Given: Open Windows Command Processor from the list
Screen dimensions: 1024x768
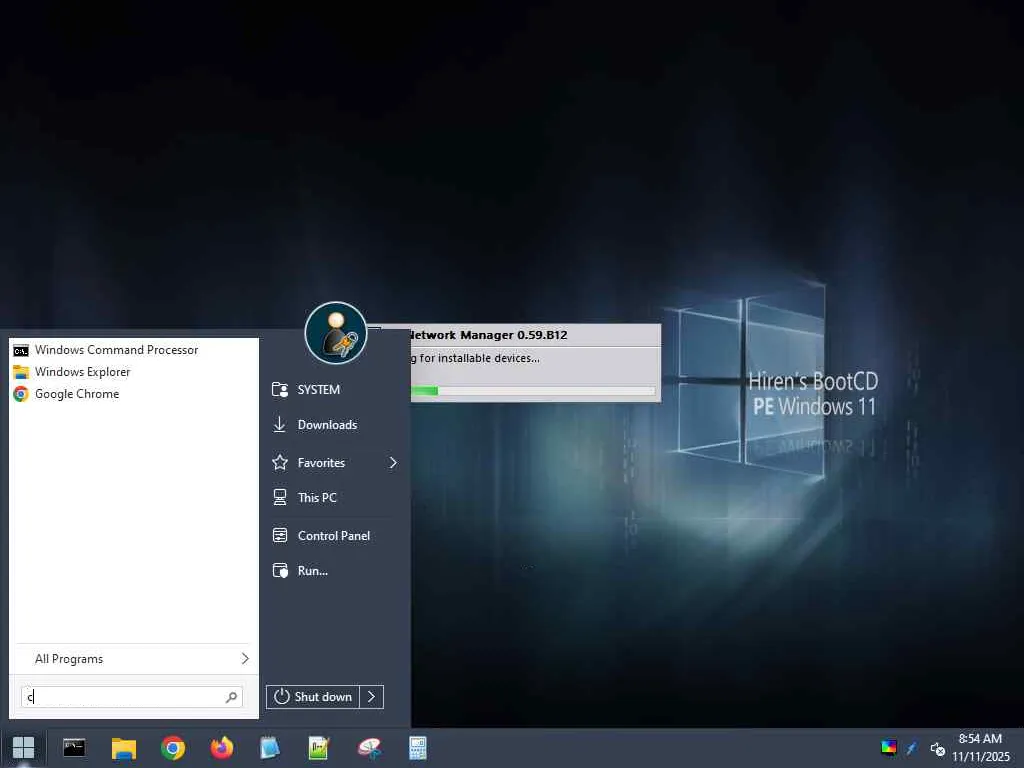Looking at the screenshot, I should (x=134, y=350).
